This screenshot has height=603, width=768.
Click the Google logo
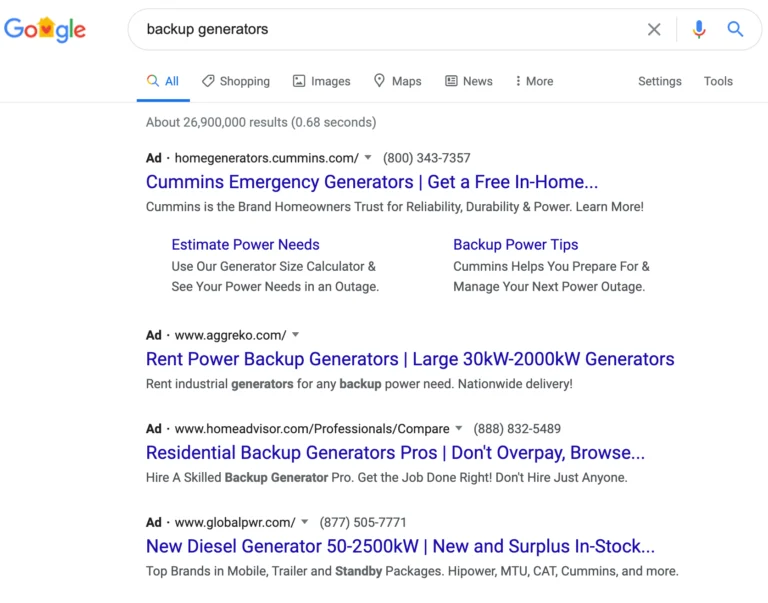45,29
